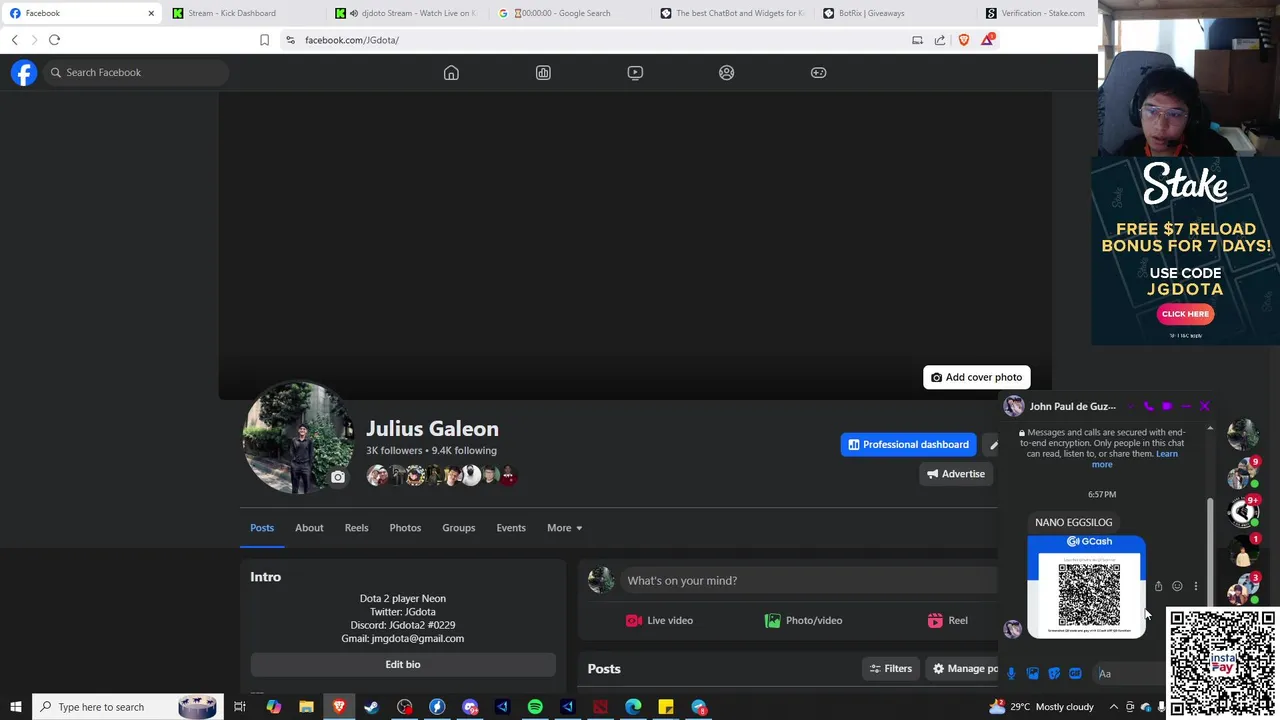The width and height of the screenshot is (1280, 720).
Task: Go to Facebook Home via the house icon
Action: pyautogui.click(x=451, y=72)
